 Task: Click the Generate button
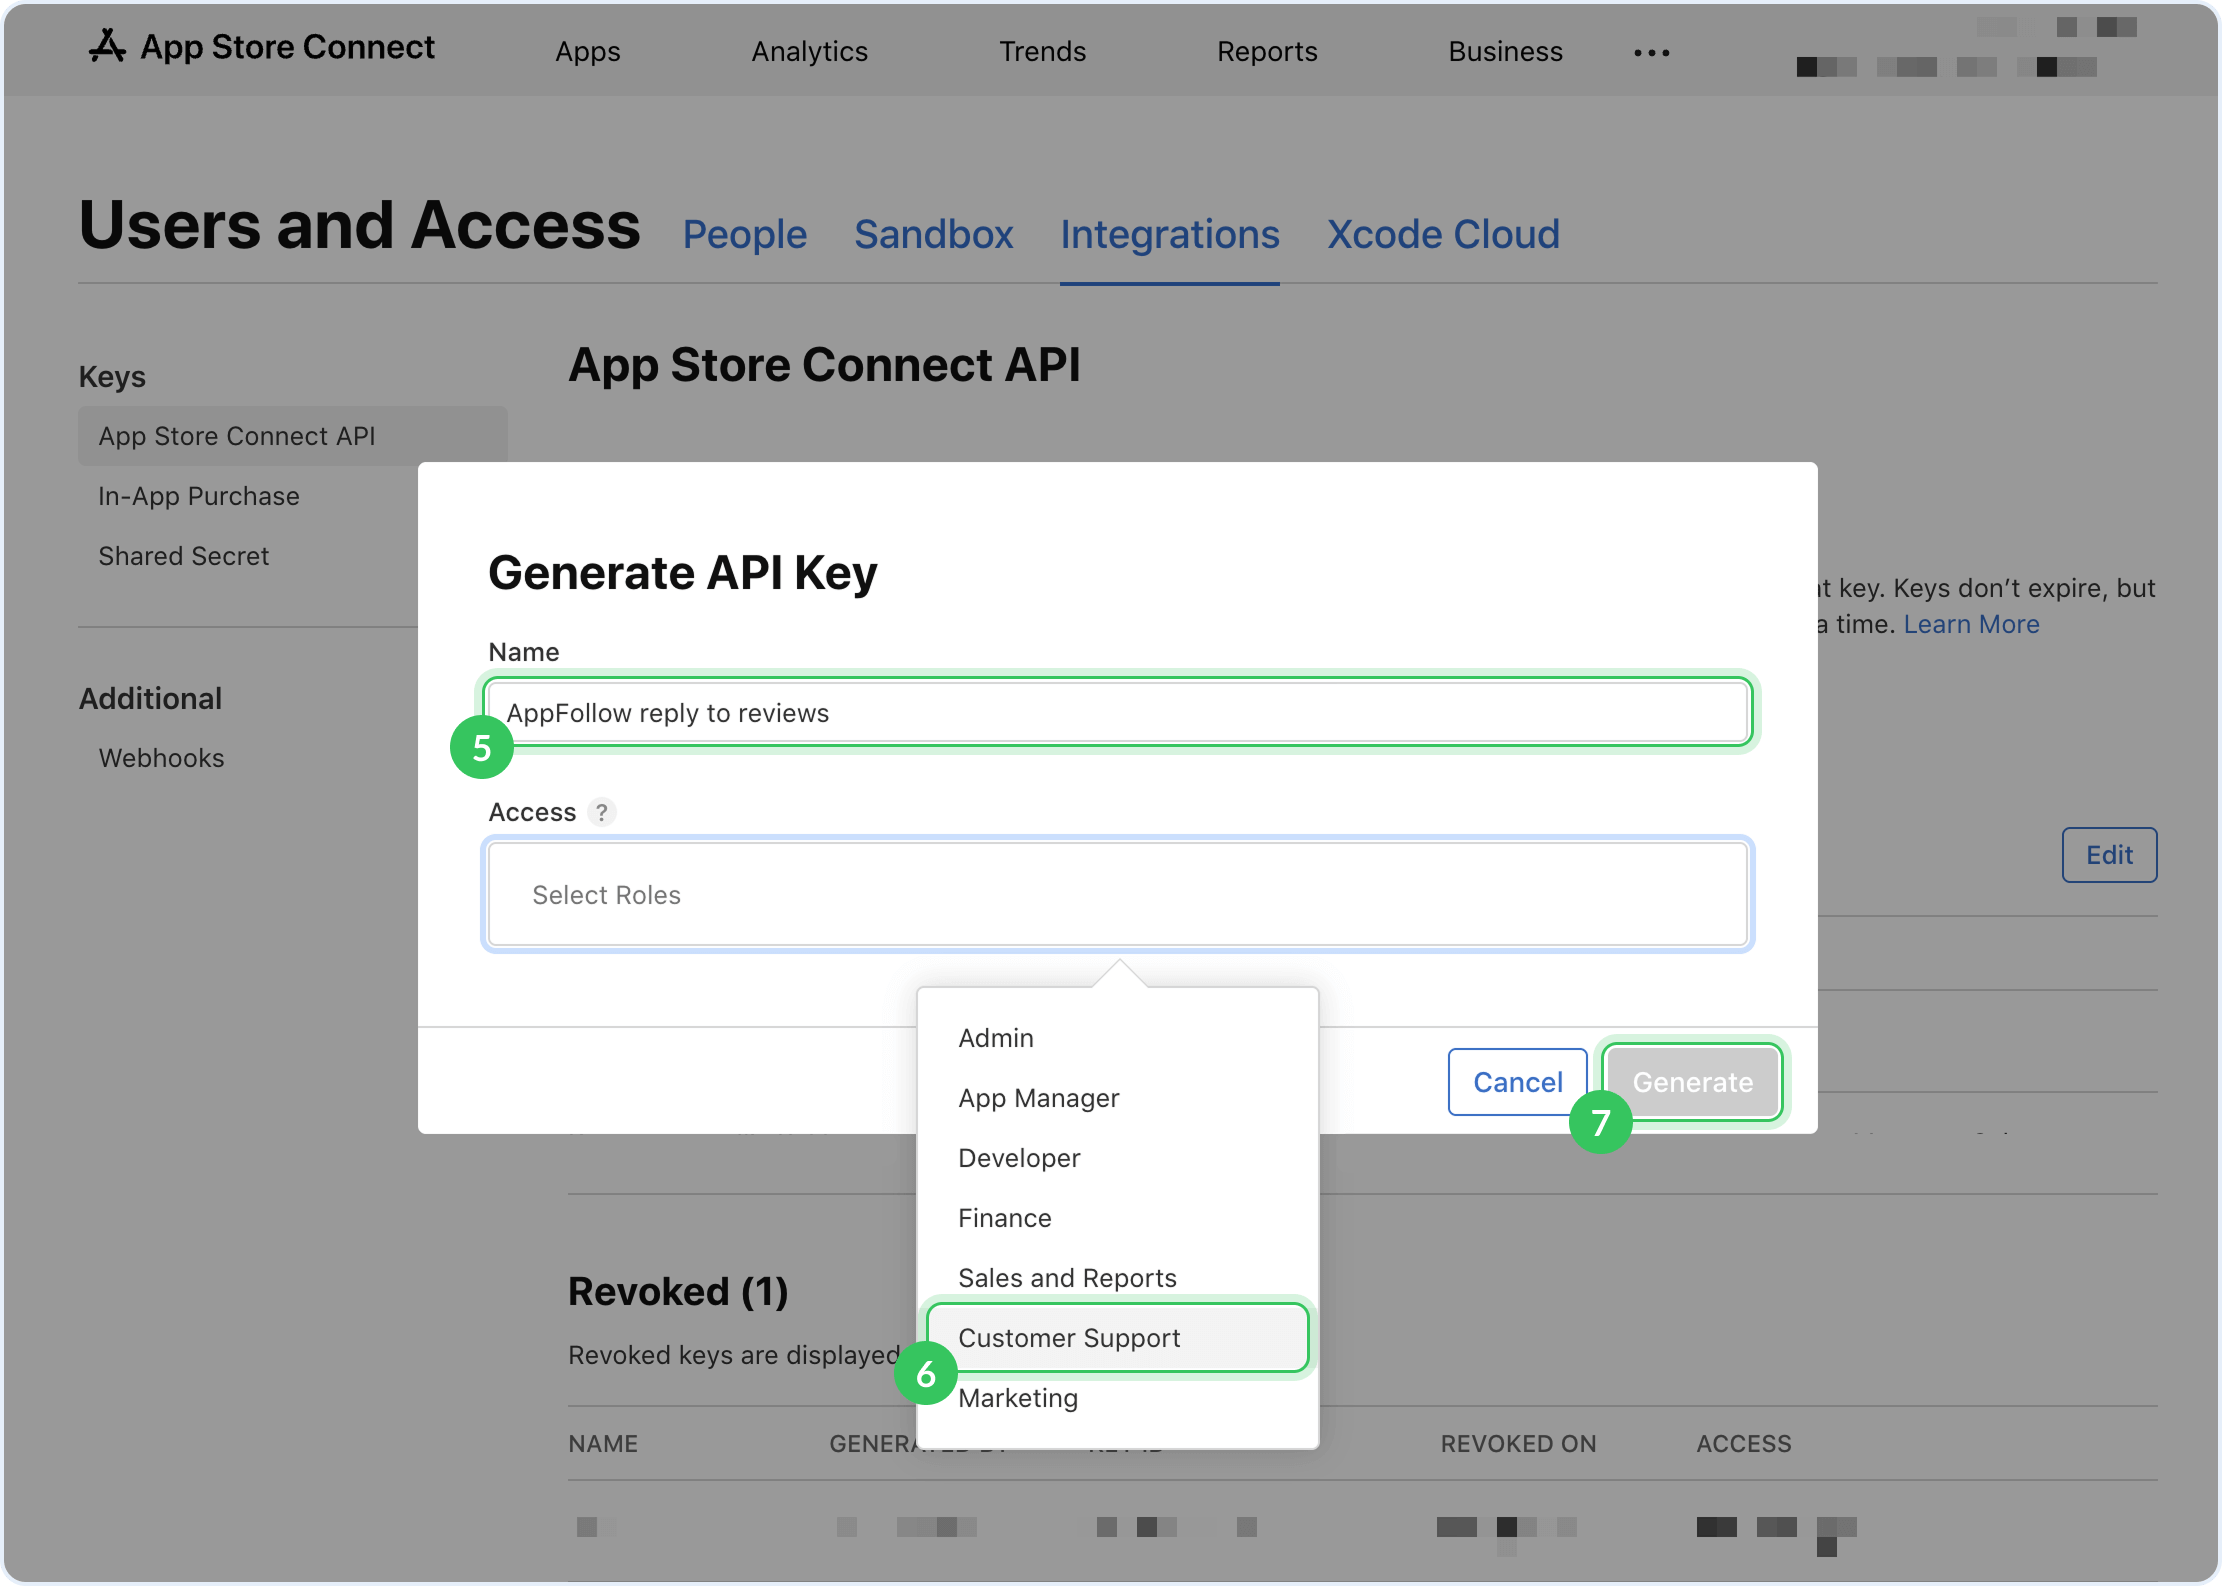point(1692,1081)
